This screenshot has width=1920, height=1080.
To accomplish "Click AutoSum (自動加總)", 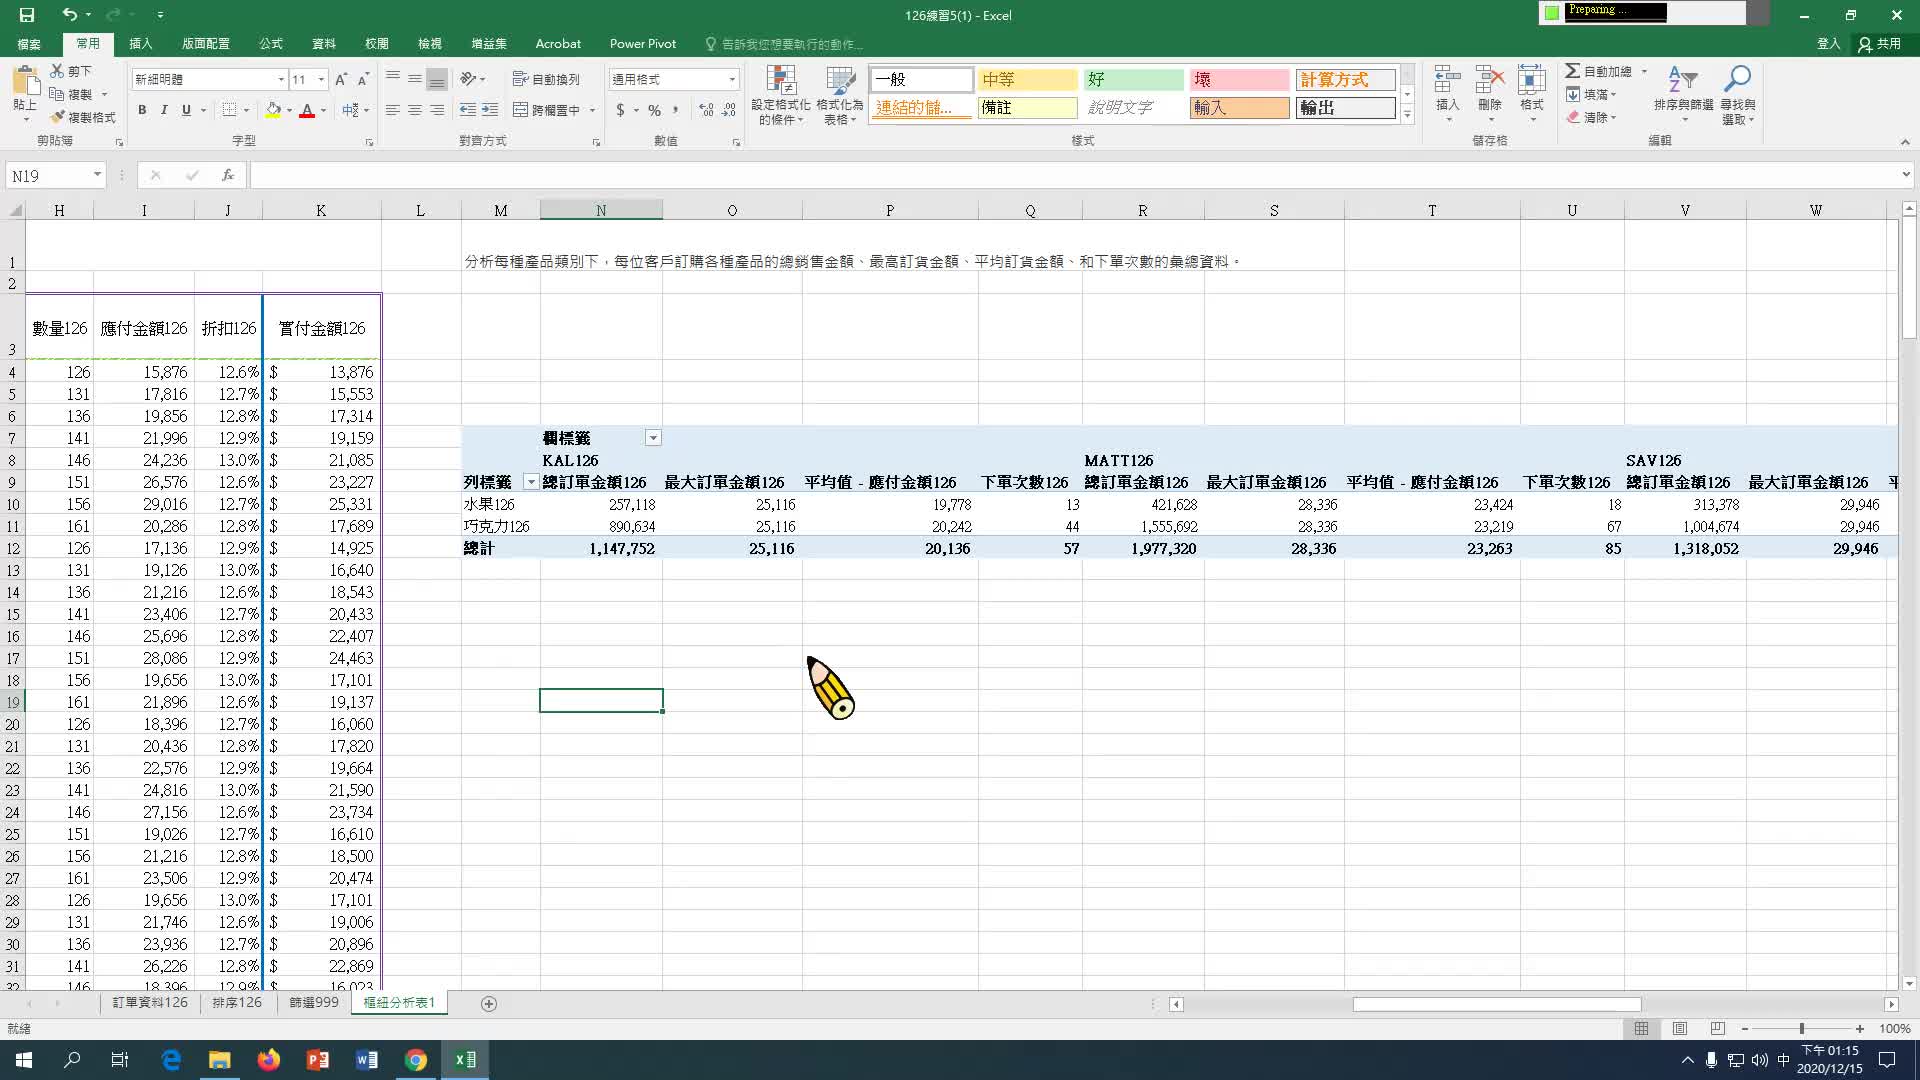I will pyautogui.click(x=1599, y=71).
